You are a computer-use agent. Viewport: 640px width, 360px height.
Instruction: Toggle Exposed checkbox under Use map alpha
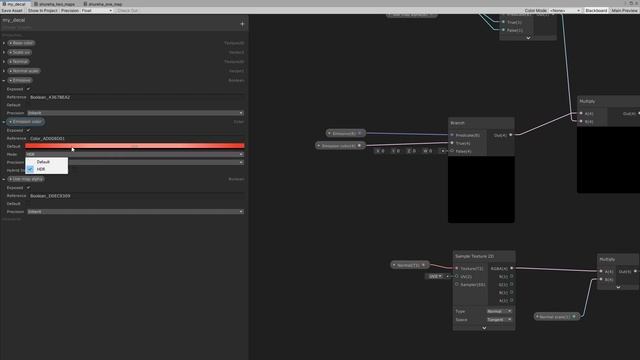[28, 188]
